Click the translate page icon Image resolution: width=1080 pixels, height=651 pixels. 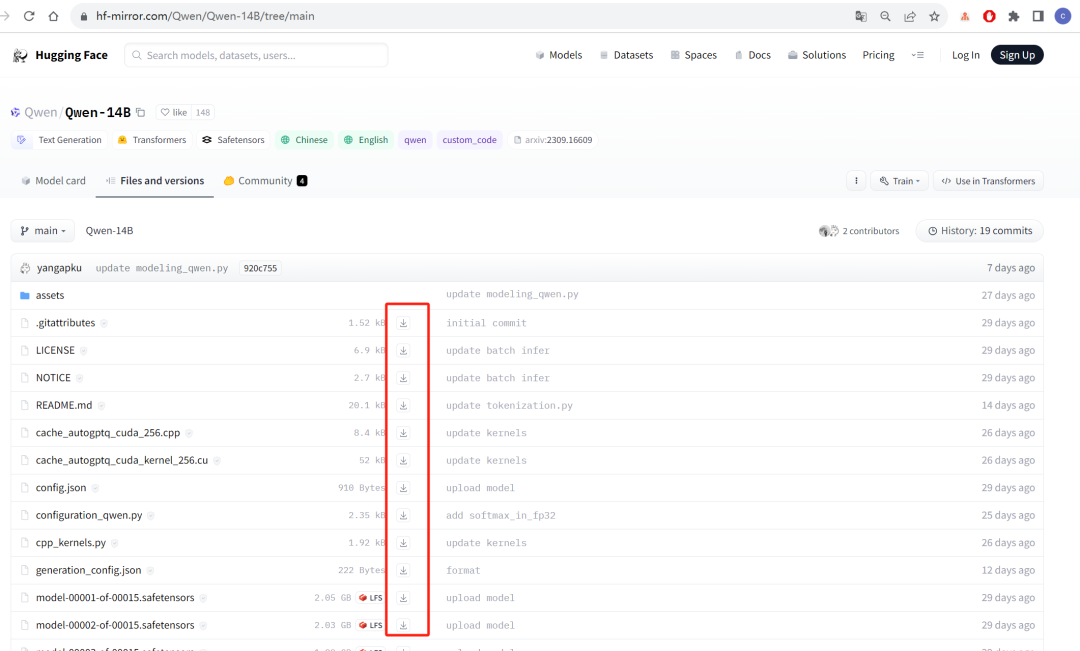tap(861, 16)
